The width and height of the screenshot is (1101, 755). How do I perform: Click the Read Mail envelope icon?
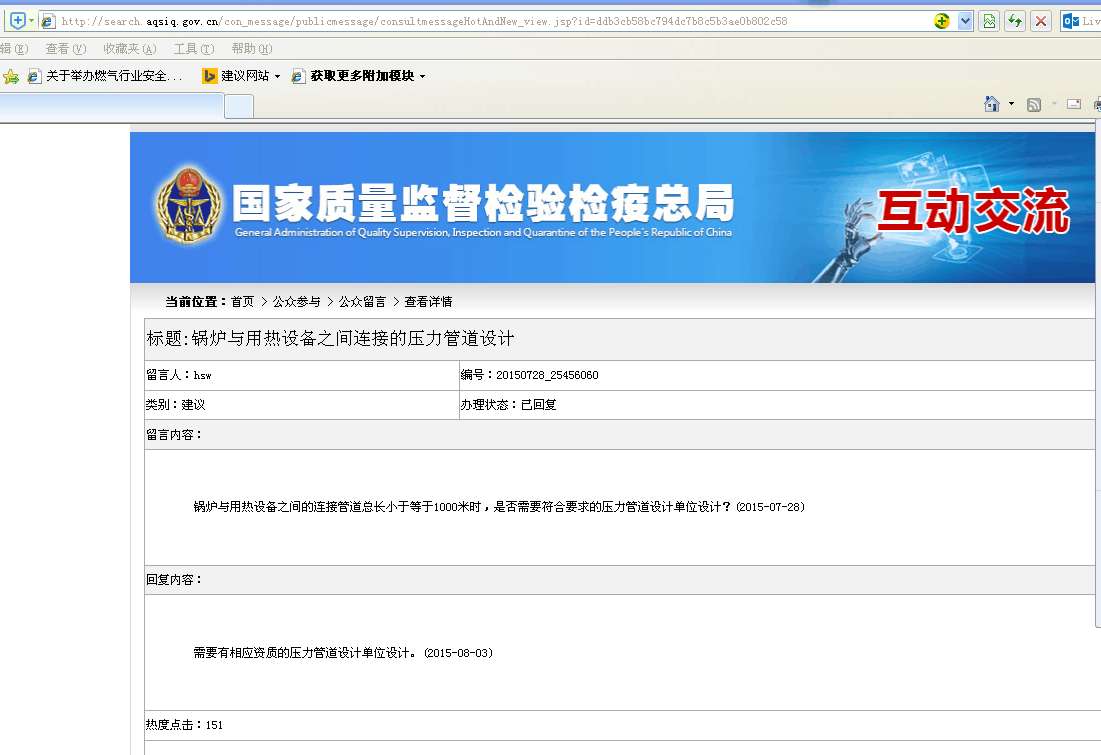tap(1074, 104)
